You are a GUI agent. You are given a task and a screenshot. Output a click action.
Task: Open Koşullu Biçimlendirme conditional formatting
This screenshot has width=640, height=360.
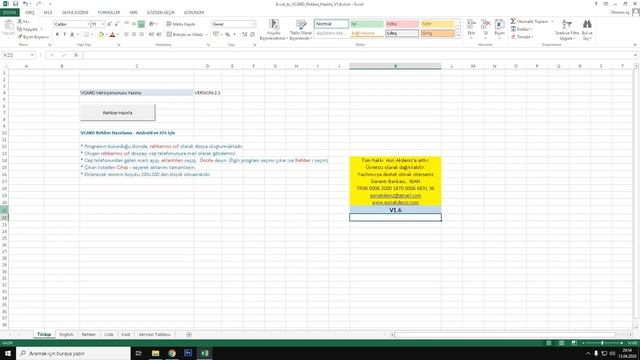273,29
